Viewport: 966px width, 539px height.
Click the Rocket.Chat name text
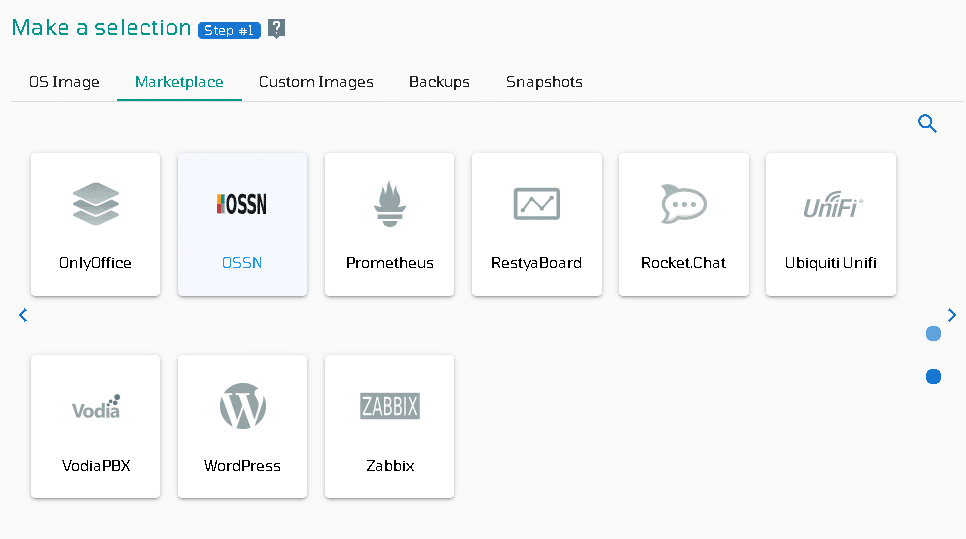(x=684, y=263)
